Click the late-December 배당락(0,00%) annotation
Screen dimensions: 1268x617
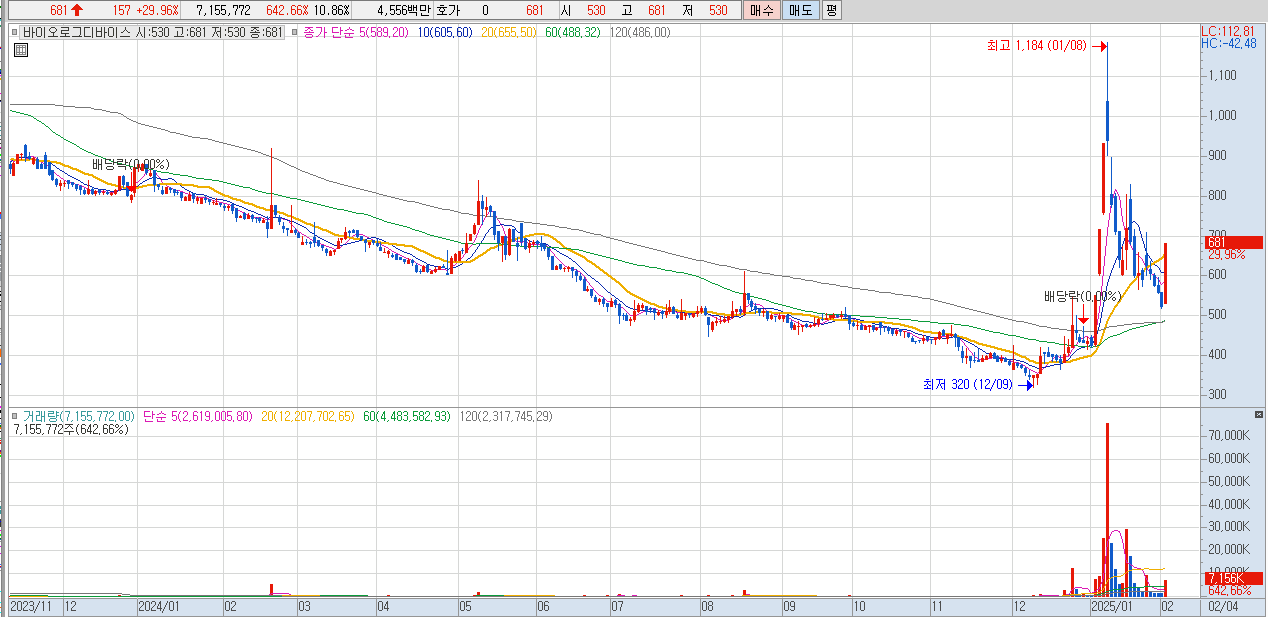(x=1083, y=296)
